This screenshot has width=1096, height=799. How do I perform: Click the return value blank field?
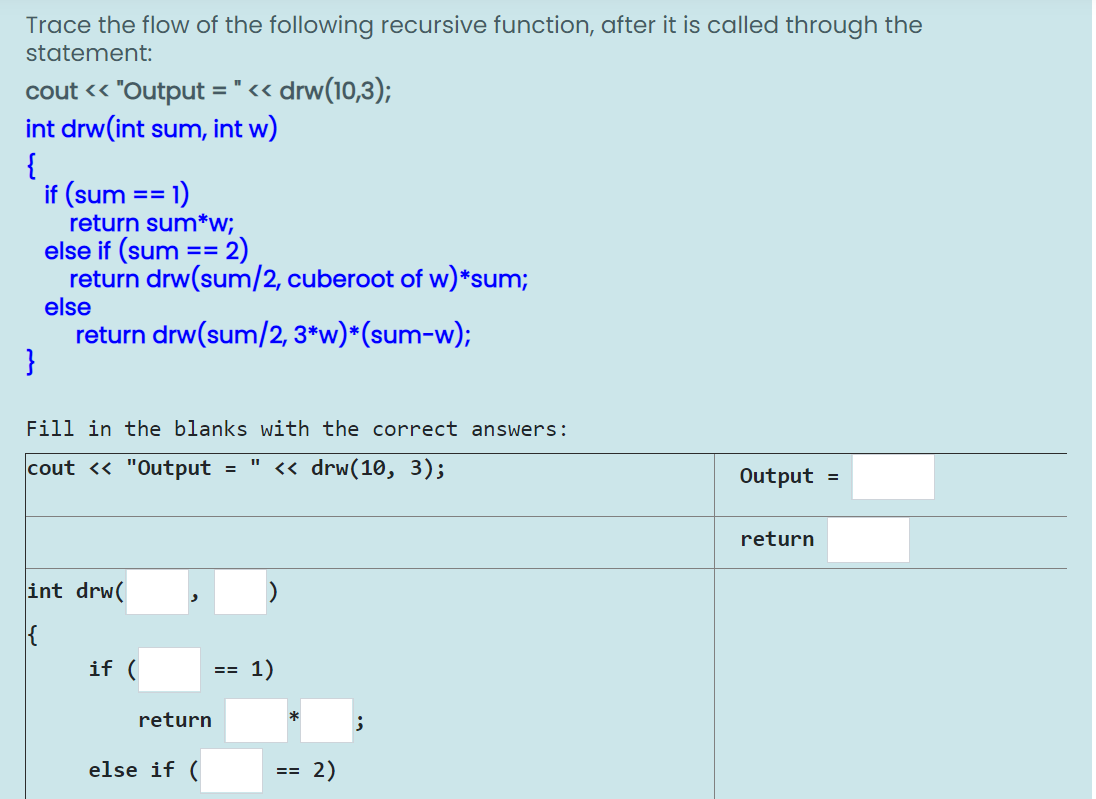pyautogui.click(x=868, y=540)
